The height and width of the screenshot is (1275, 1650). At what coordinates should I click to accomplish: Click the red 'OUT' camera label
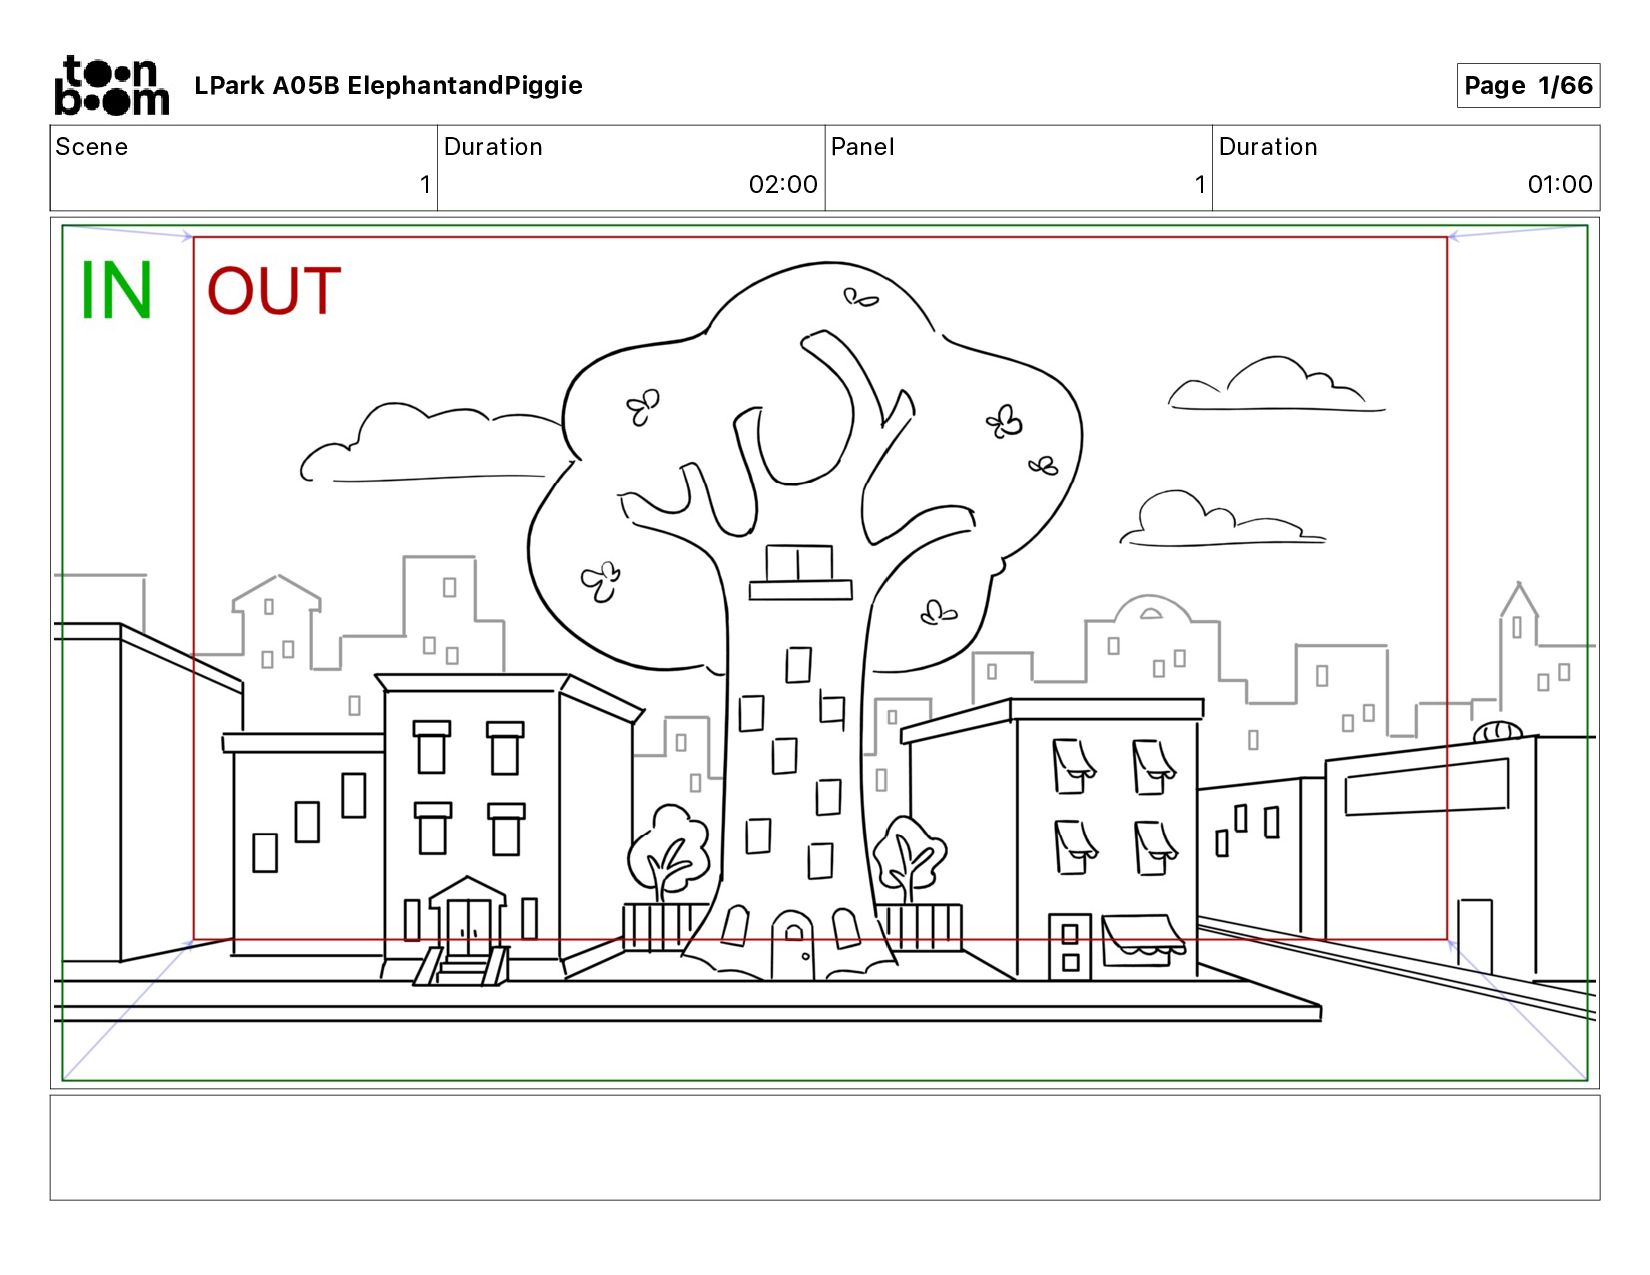pos(274,291)
